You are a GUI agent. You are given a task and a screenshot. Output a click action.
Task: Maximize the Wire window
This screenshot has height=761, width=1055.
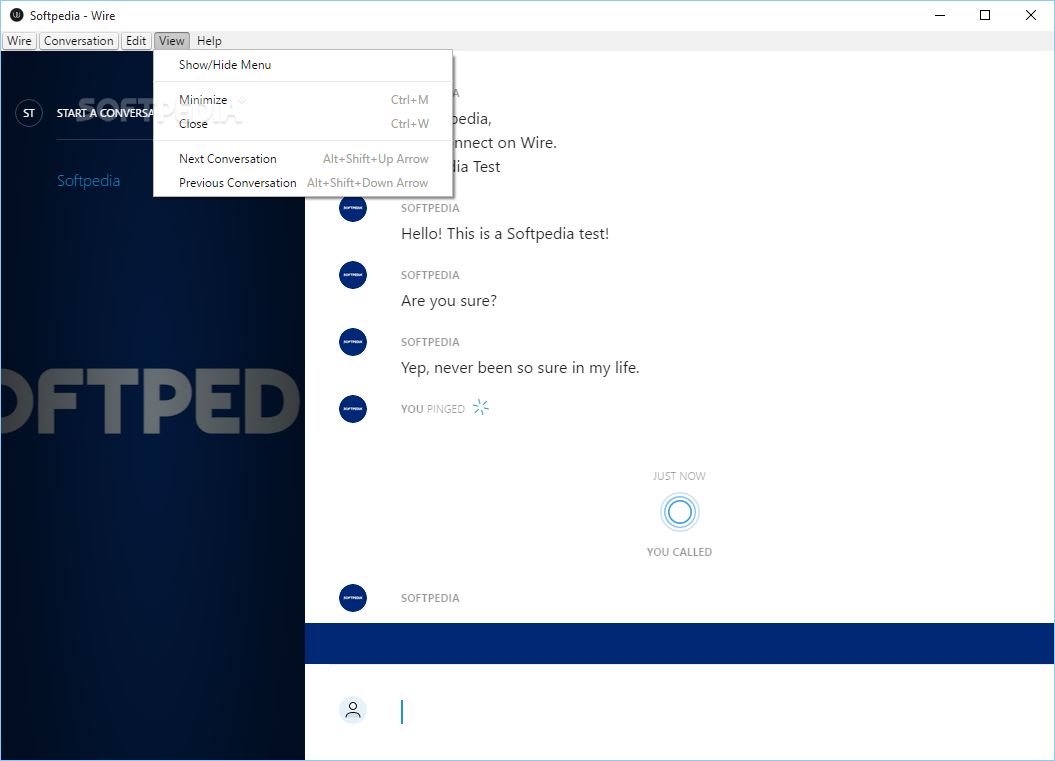pyautogui.click(x=985, y=15)
